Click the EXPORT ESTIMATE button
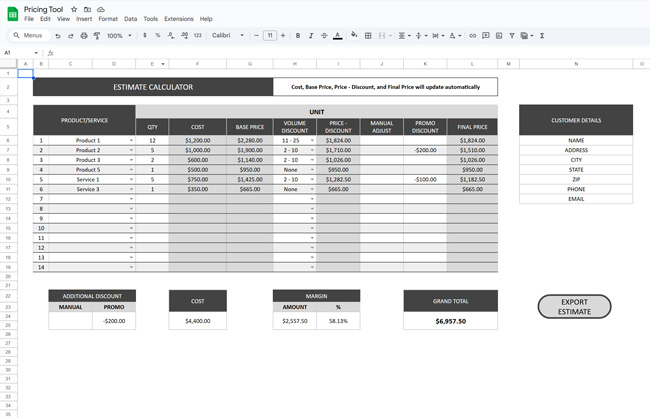This screenshot has width=650, height=418. tap(574, 307)
